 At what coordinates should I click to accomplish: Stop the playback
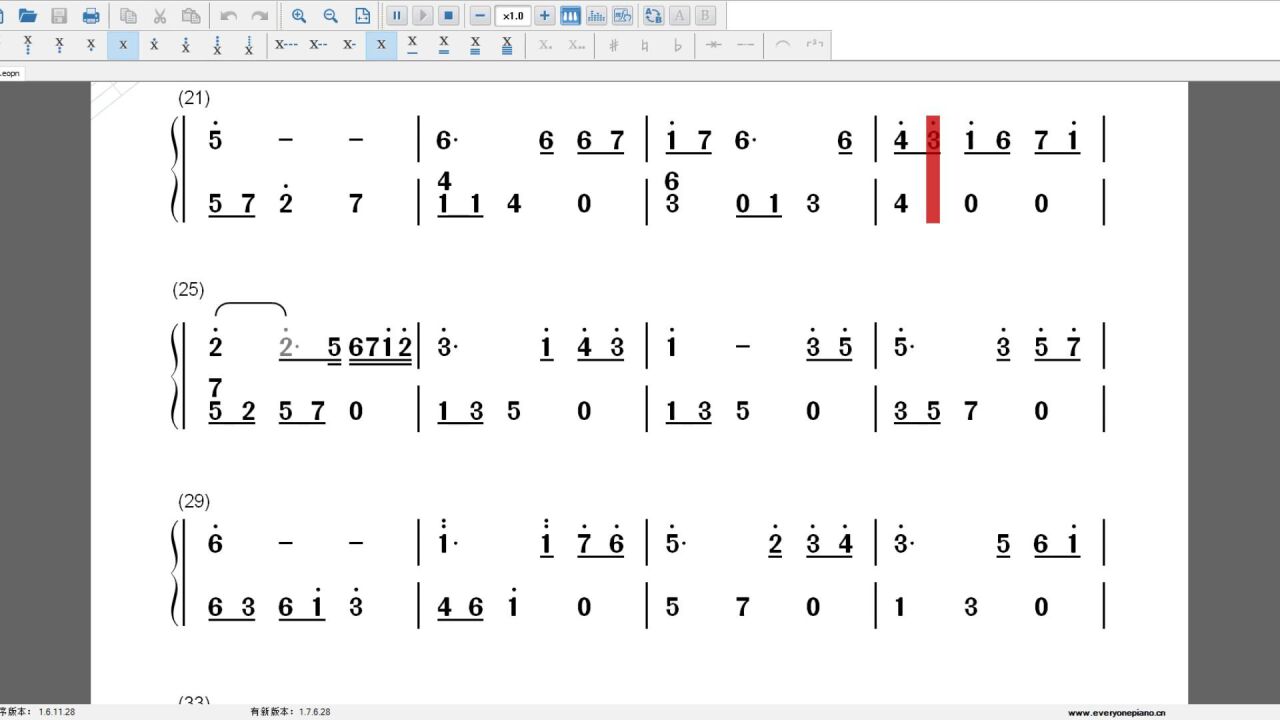449,15
